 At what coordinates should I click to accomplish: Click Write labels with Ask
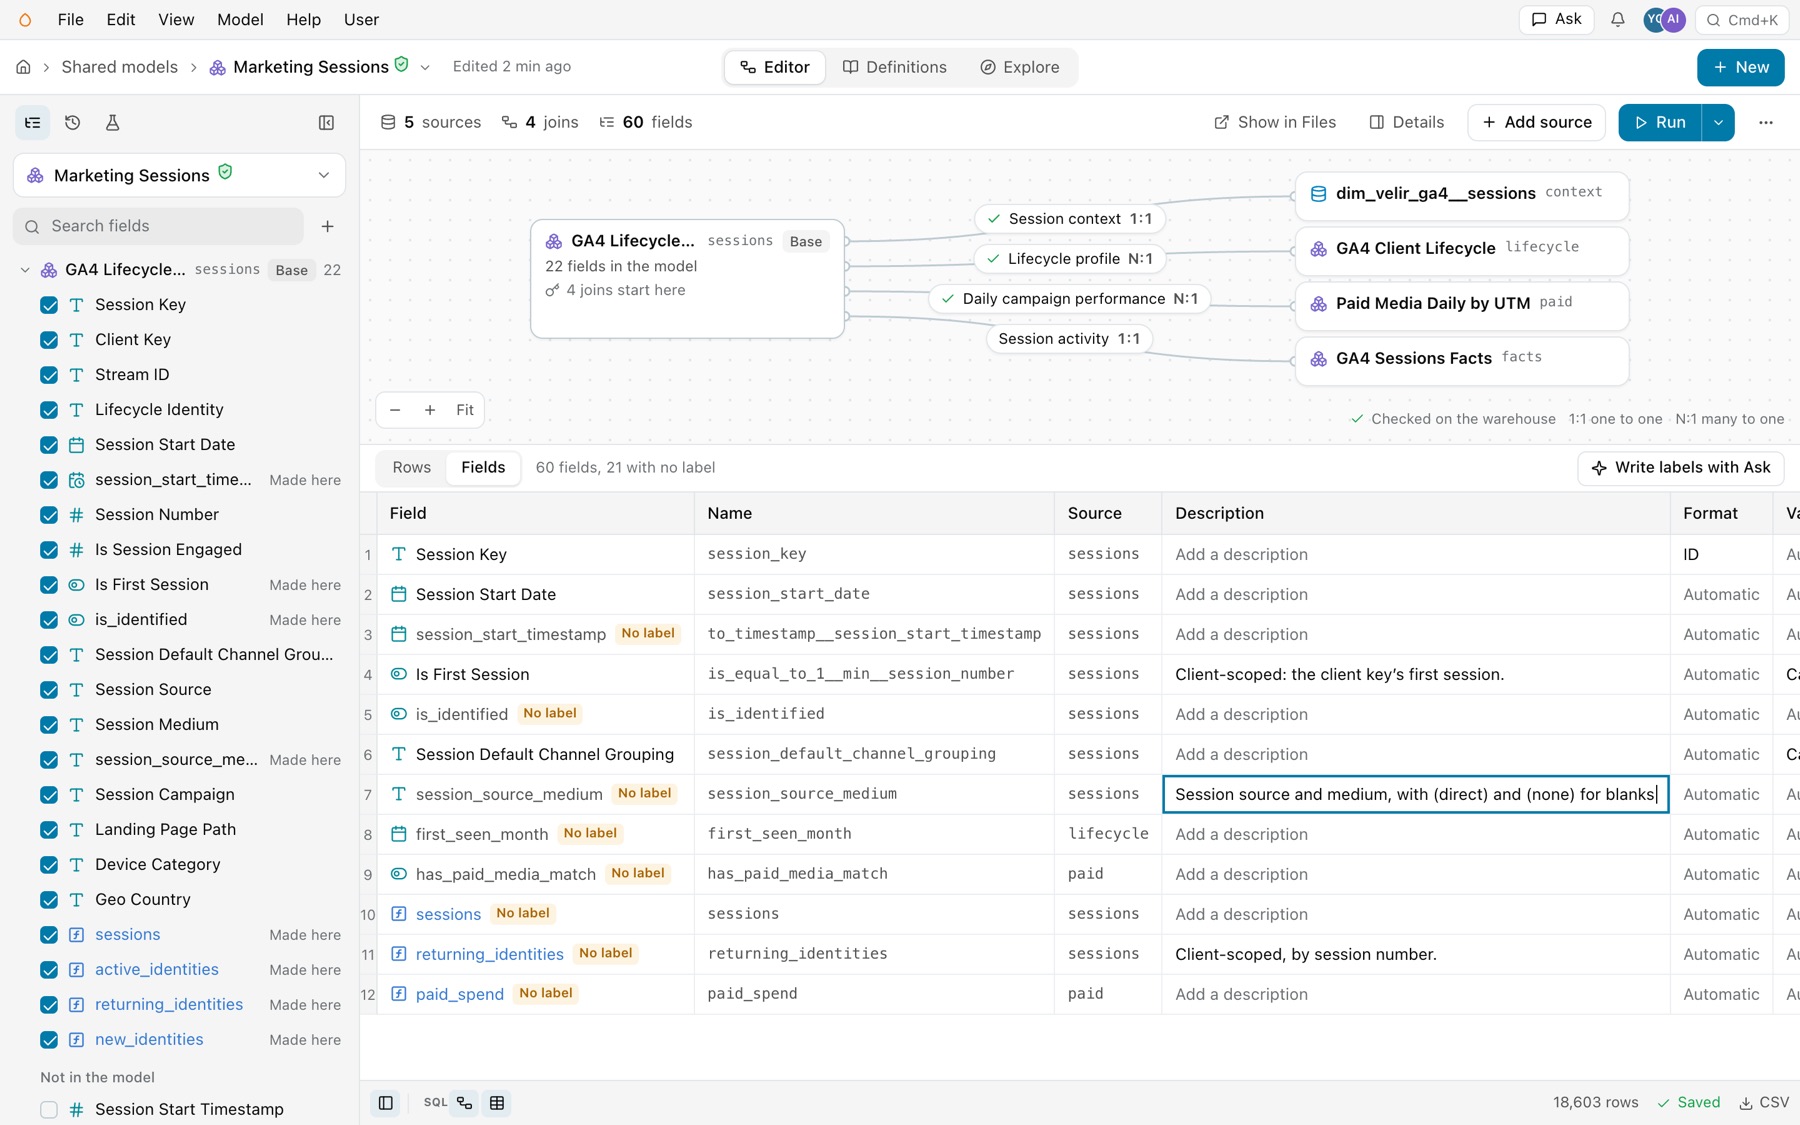pyautogui.click(x=1681, y=467)
